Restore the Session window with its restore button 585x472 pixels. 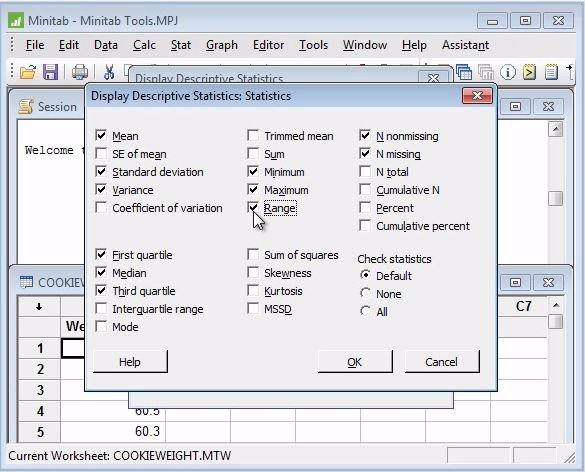tap(515, 107)
